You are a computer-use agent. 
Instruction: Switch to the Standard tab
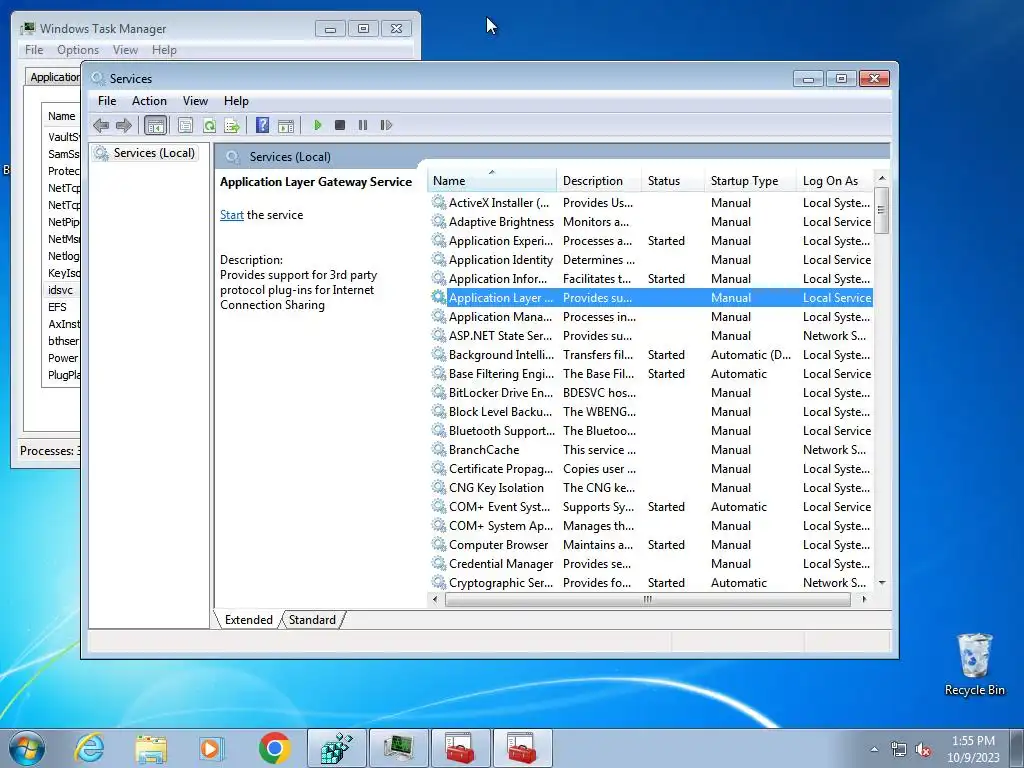[x=312, y=620]
